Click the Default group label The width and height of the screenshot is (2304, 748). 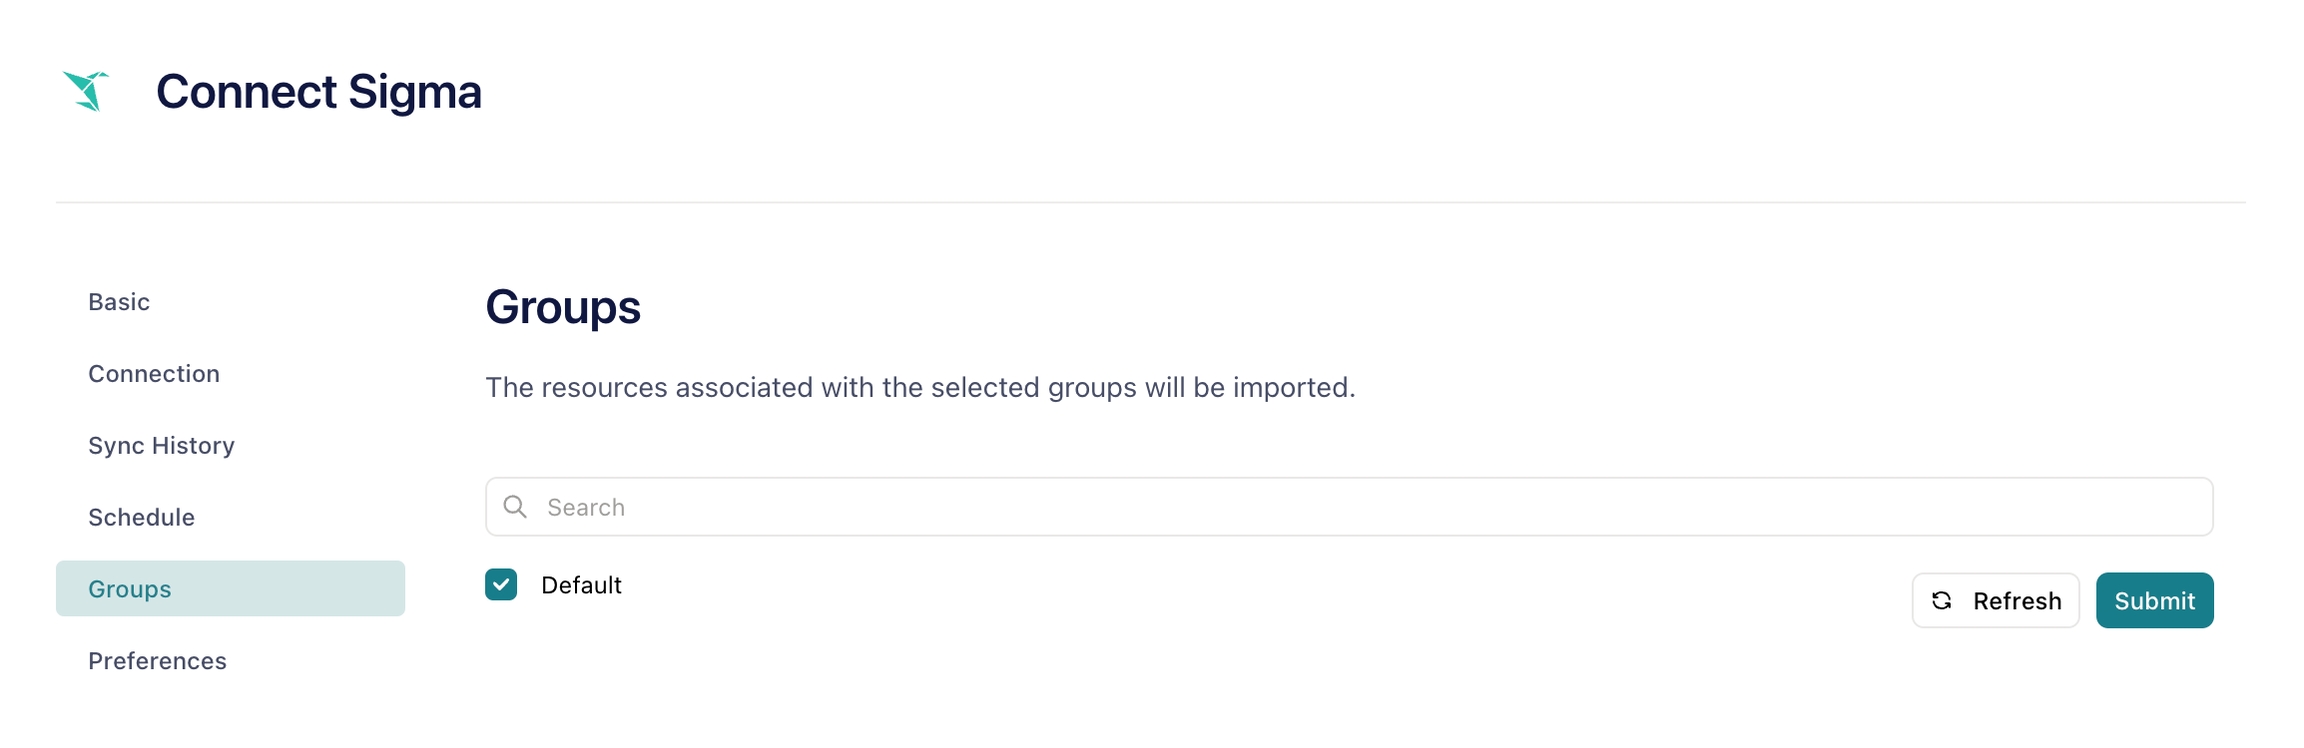pyautogui.click(x=581, y=585)
